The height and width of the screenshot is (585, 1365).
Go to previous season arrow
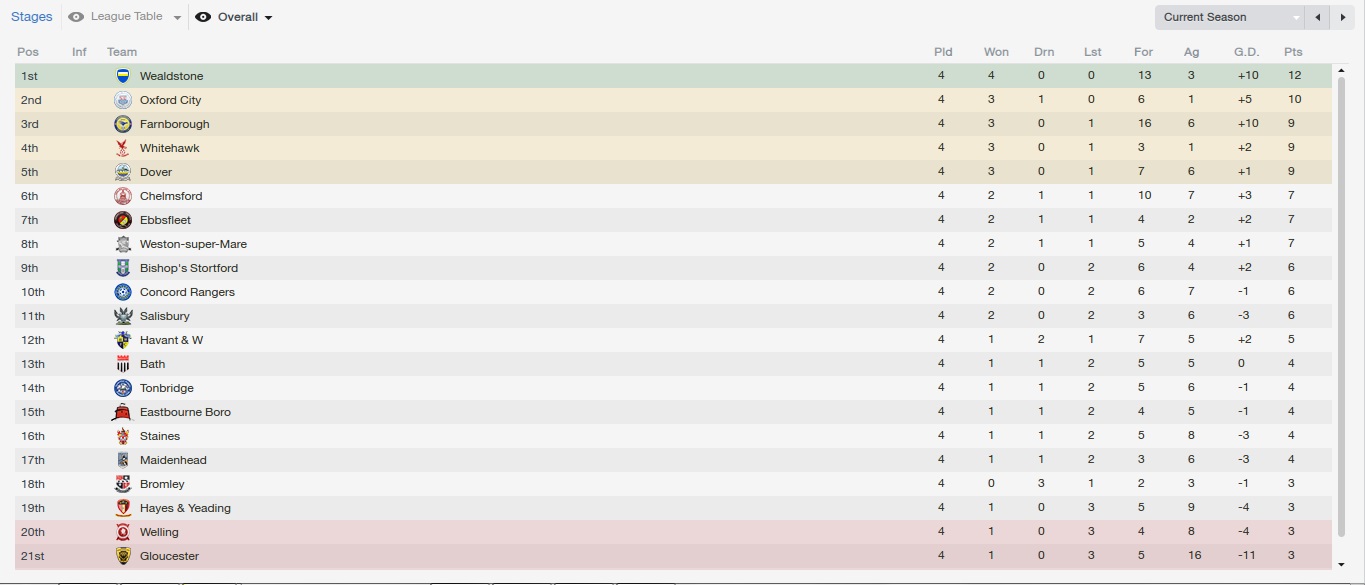[1319, 17]
